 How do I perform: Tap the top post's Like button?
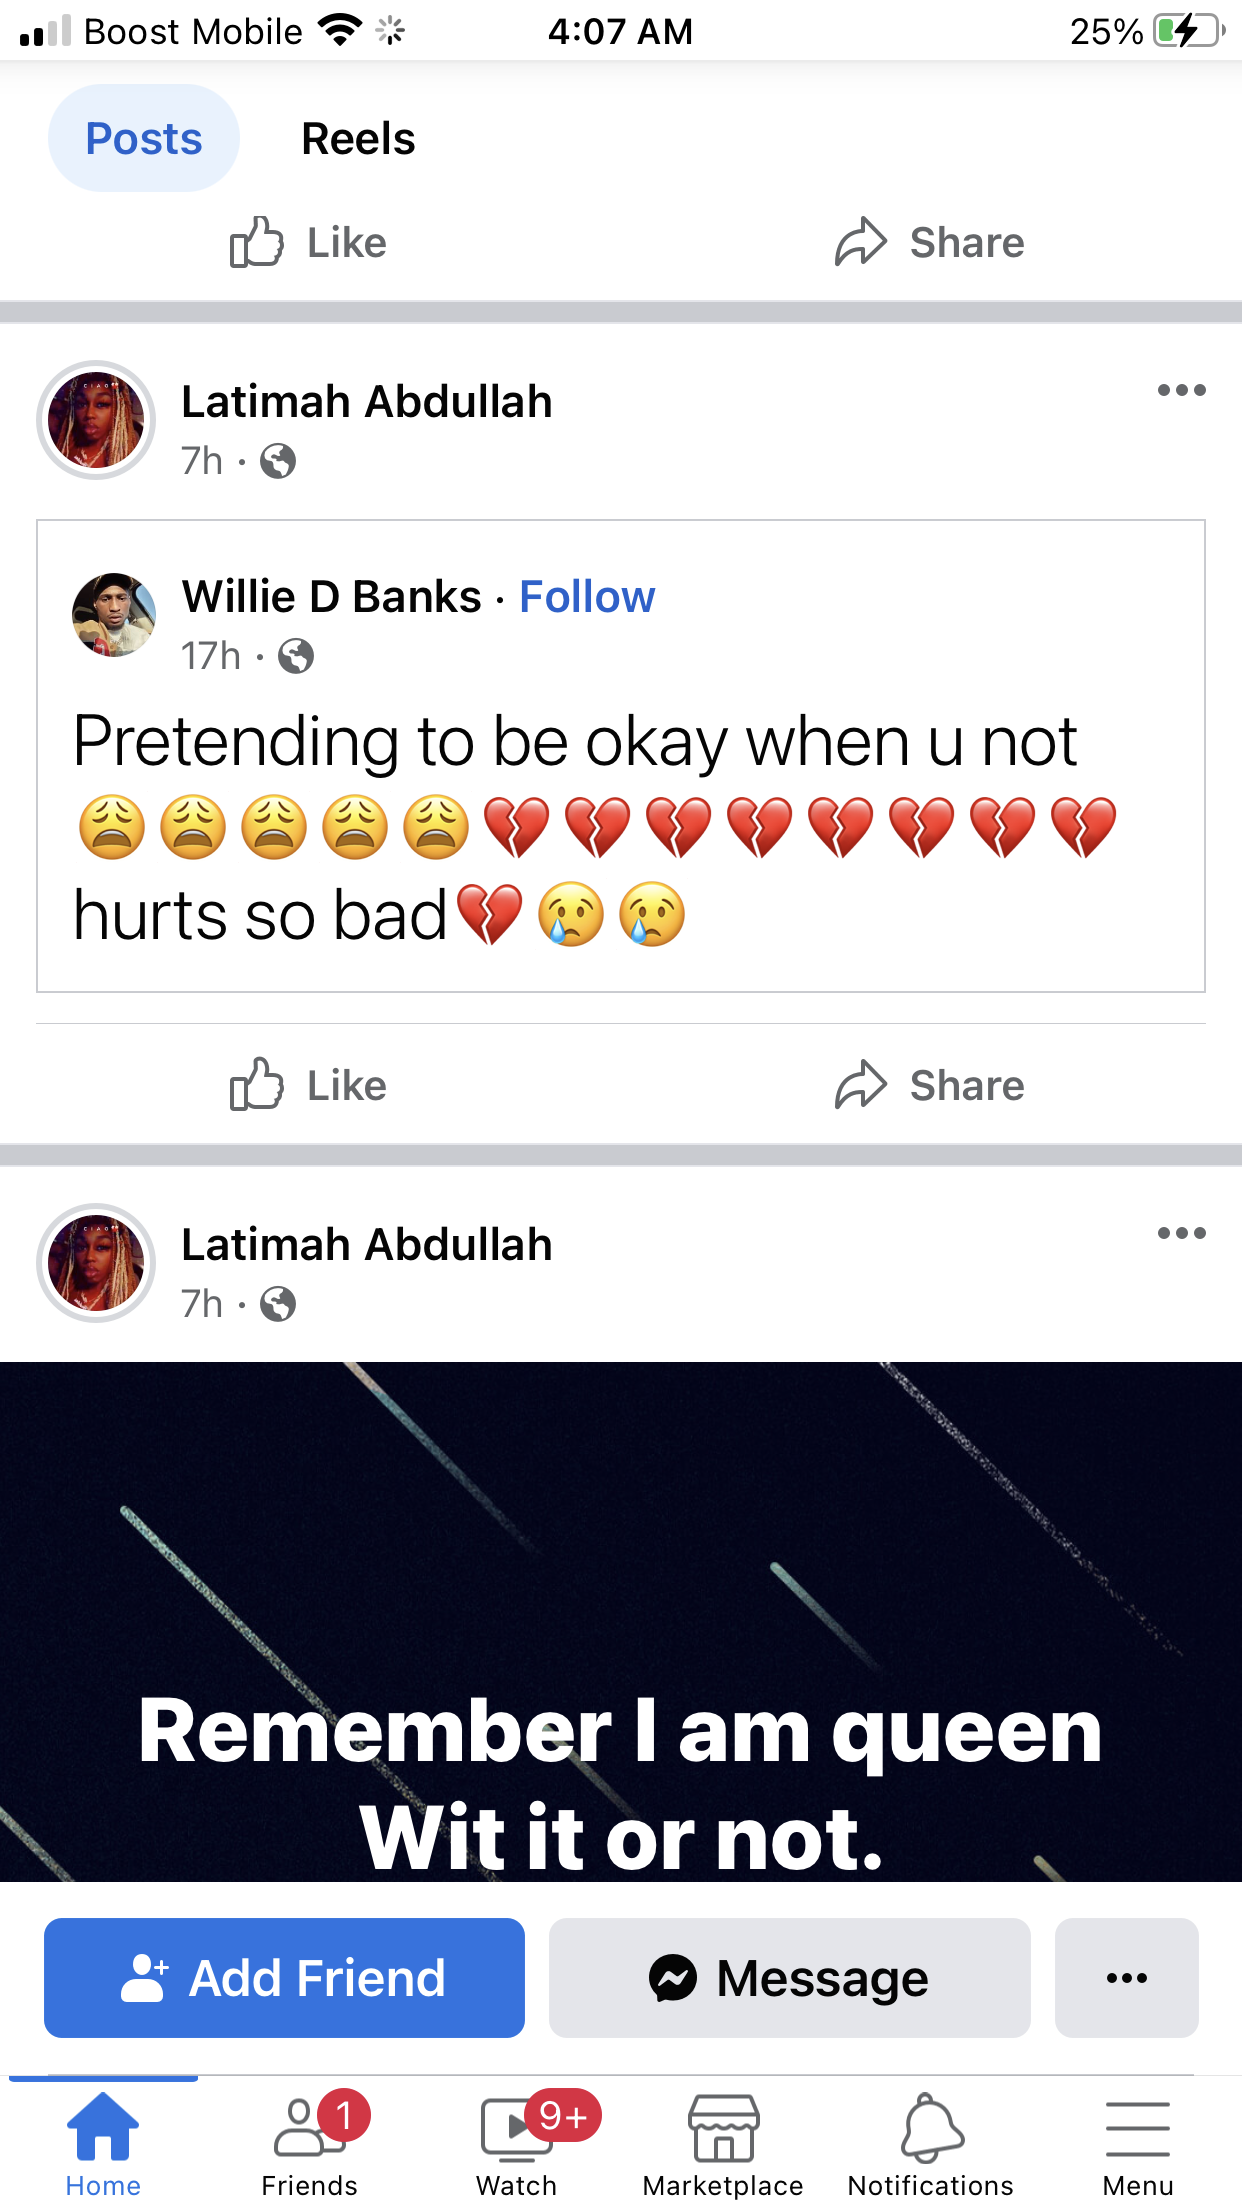[308, 242]
